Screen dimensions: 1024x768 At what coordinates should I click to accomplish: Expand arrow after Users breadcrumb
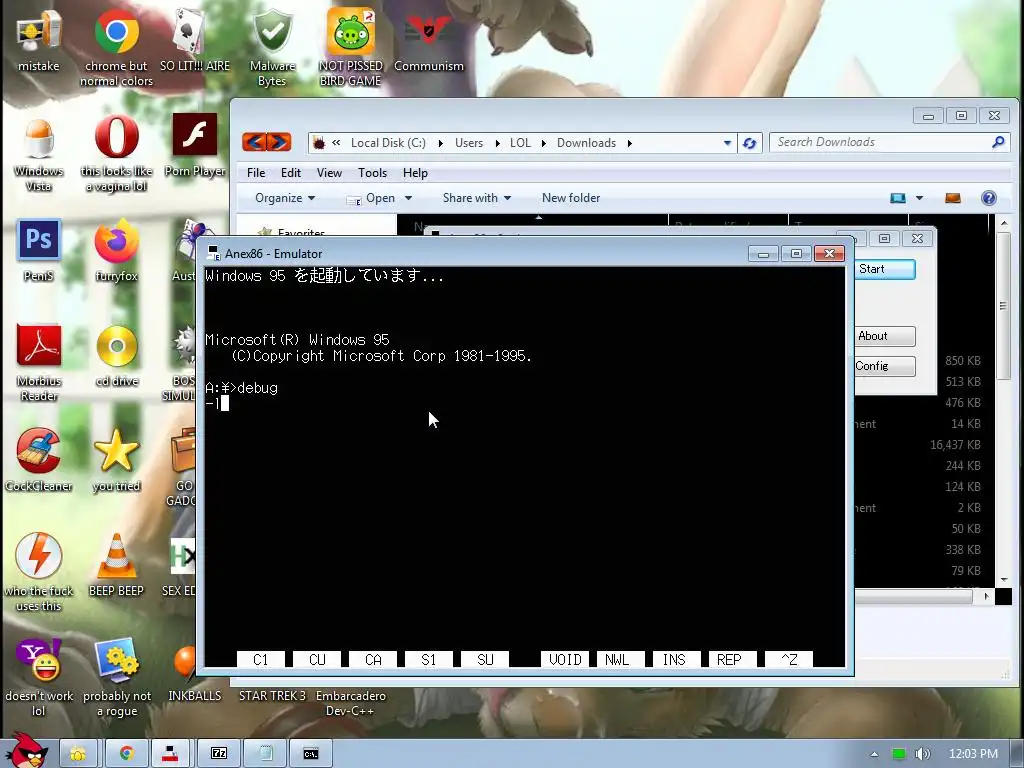(497, 143)
